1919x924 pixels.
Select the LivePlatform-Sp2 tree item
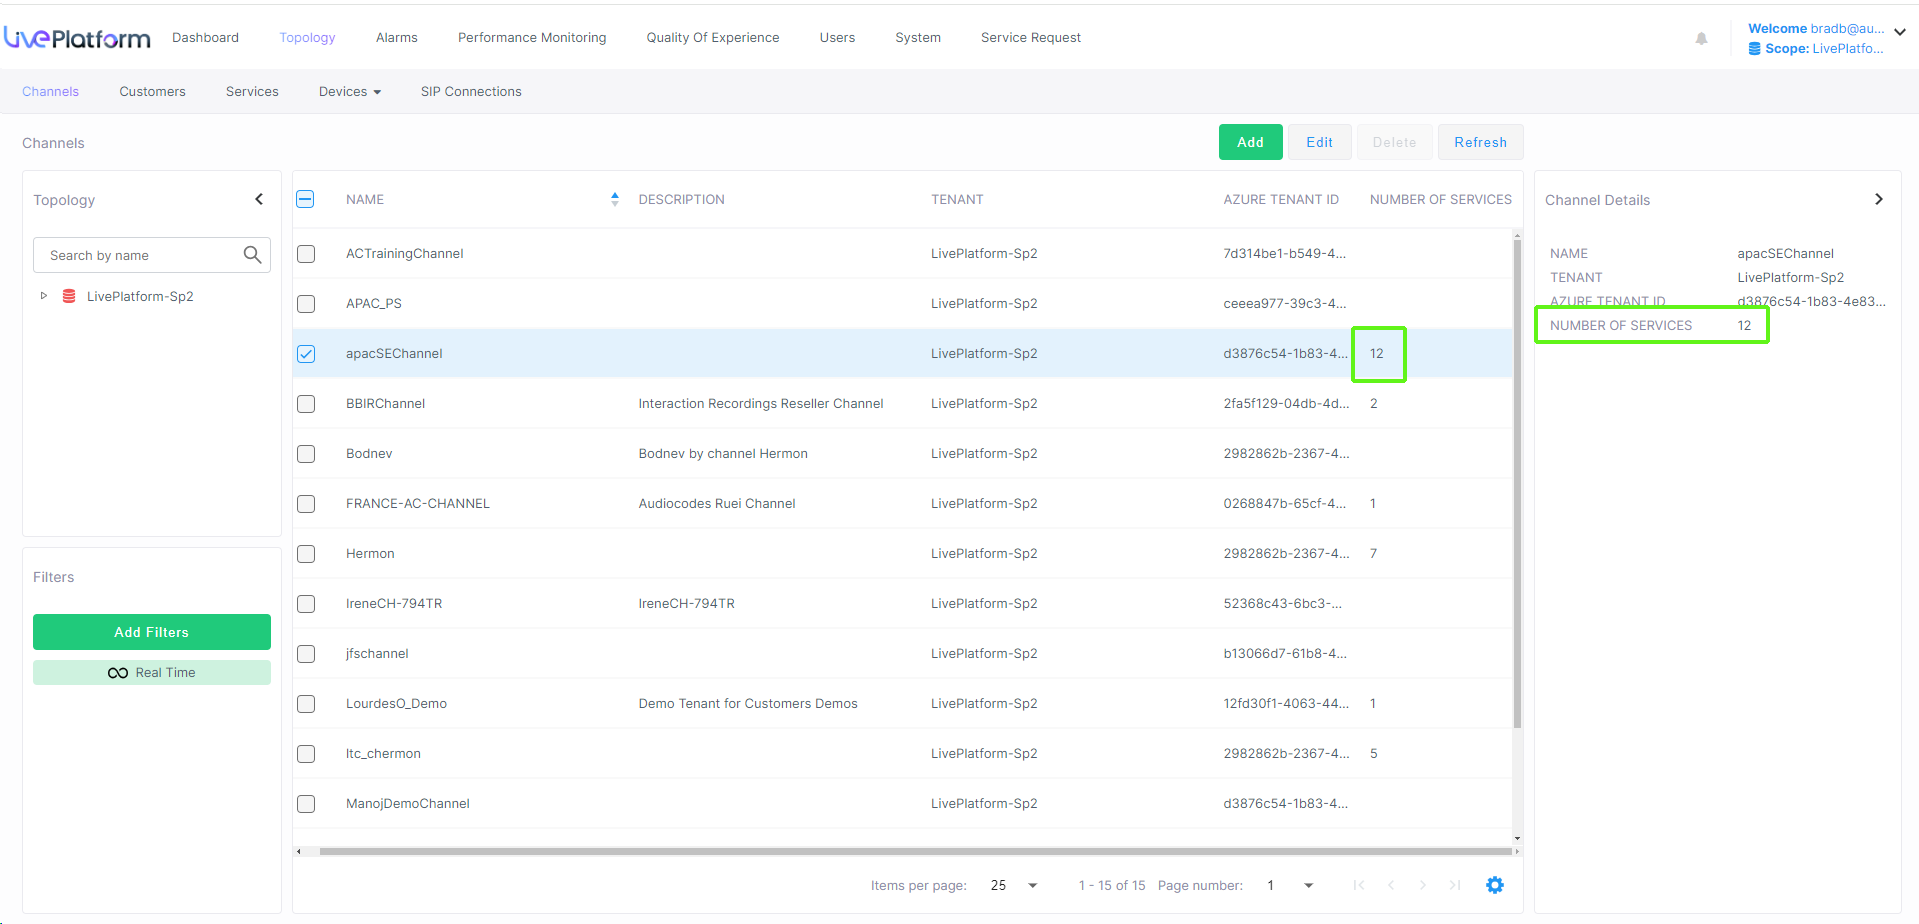point(140,296)
